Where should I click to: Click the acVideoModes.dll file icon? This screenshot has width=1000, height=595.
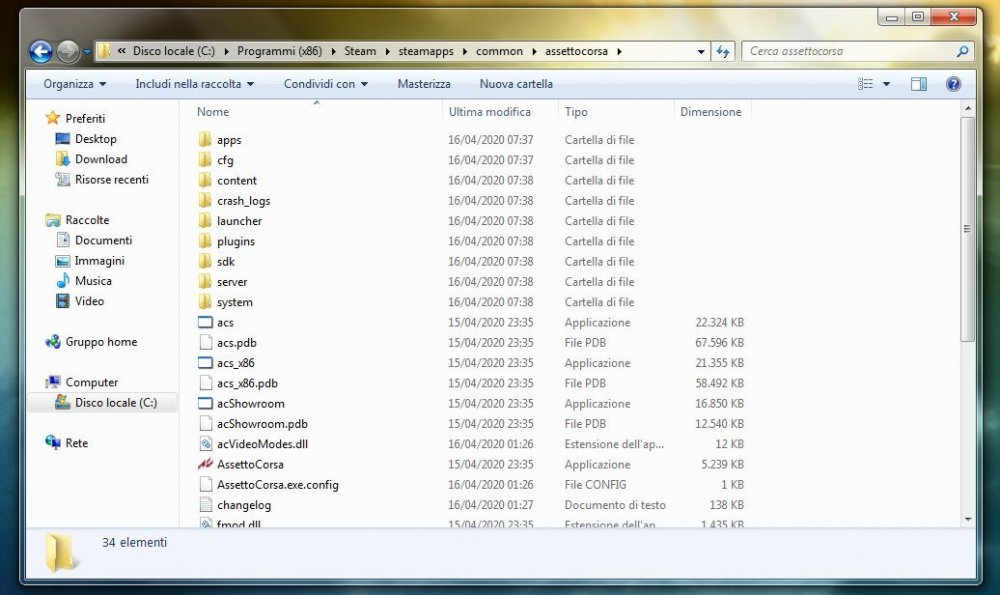point(205,444)
